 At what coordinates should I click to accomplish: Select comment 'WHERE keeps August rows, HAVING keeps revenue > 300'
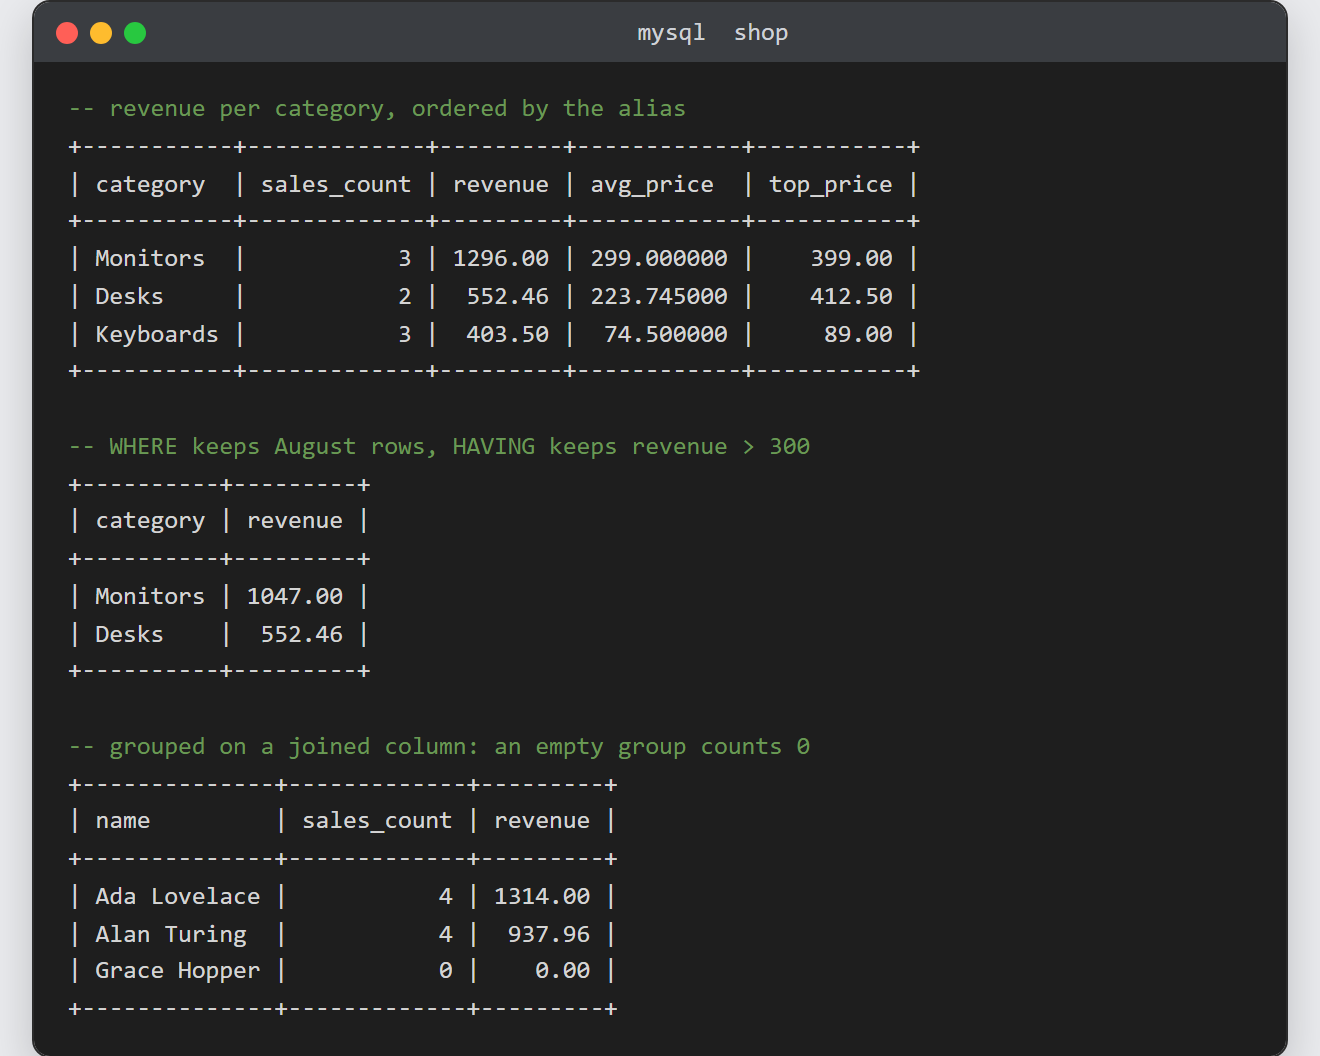[439, 447]
